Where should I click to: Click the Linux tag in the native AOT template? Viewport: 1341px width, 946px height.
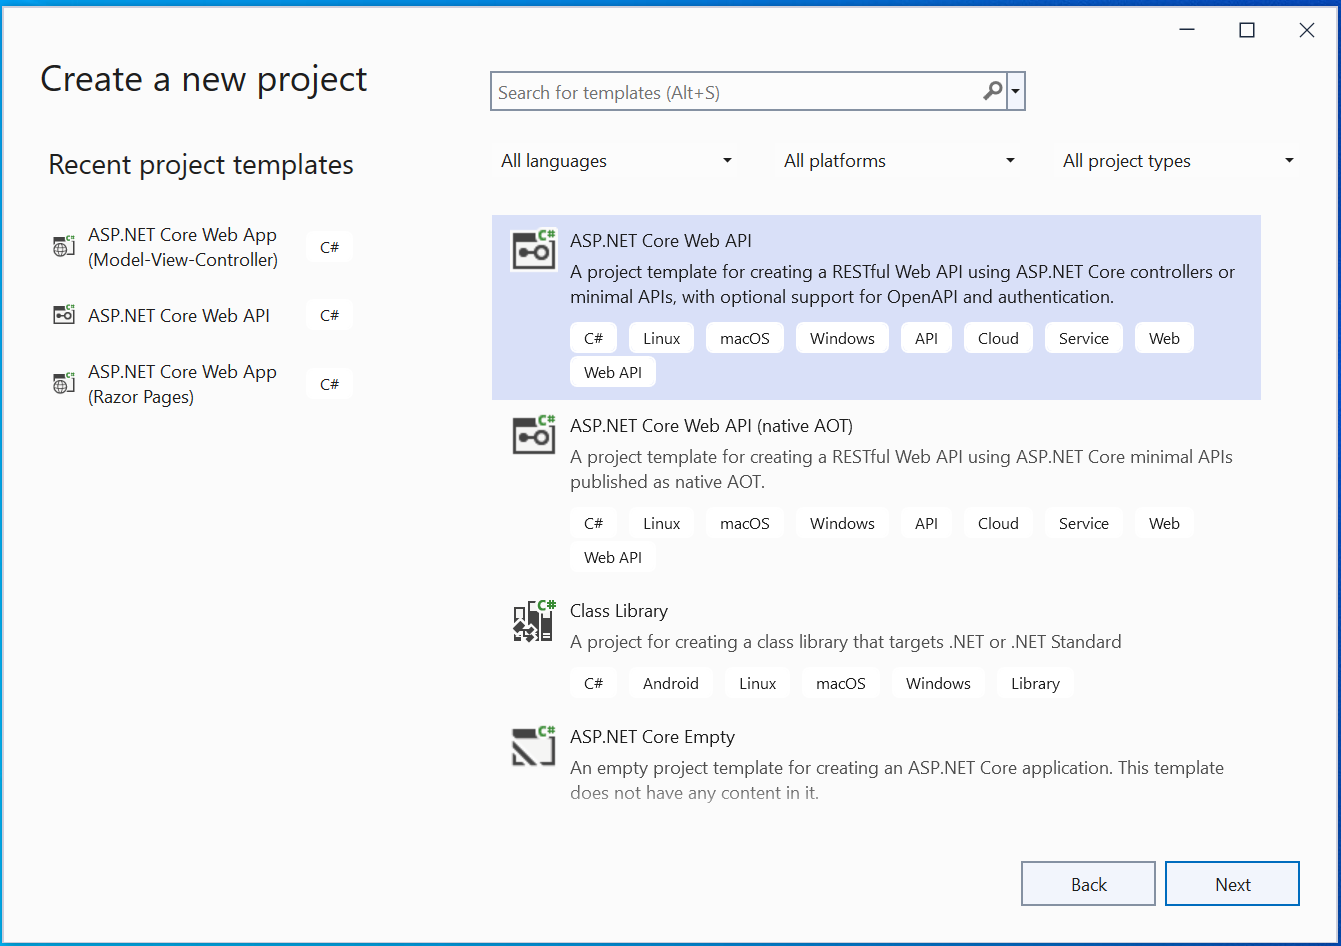pos(661,523)
